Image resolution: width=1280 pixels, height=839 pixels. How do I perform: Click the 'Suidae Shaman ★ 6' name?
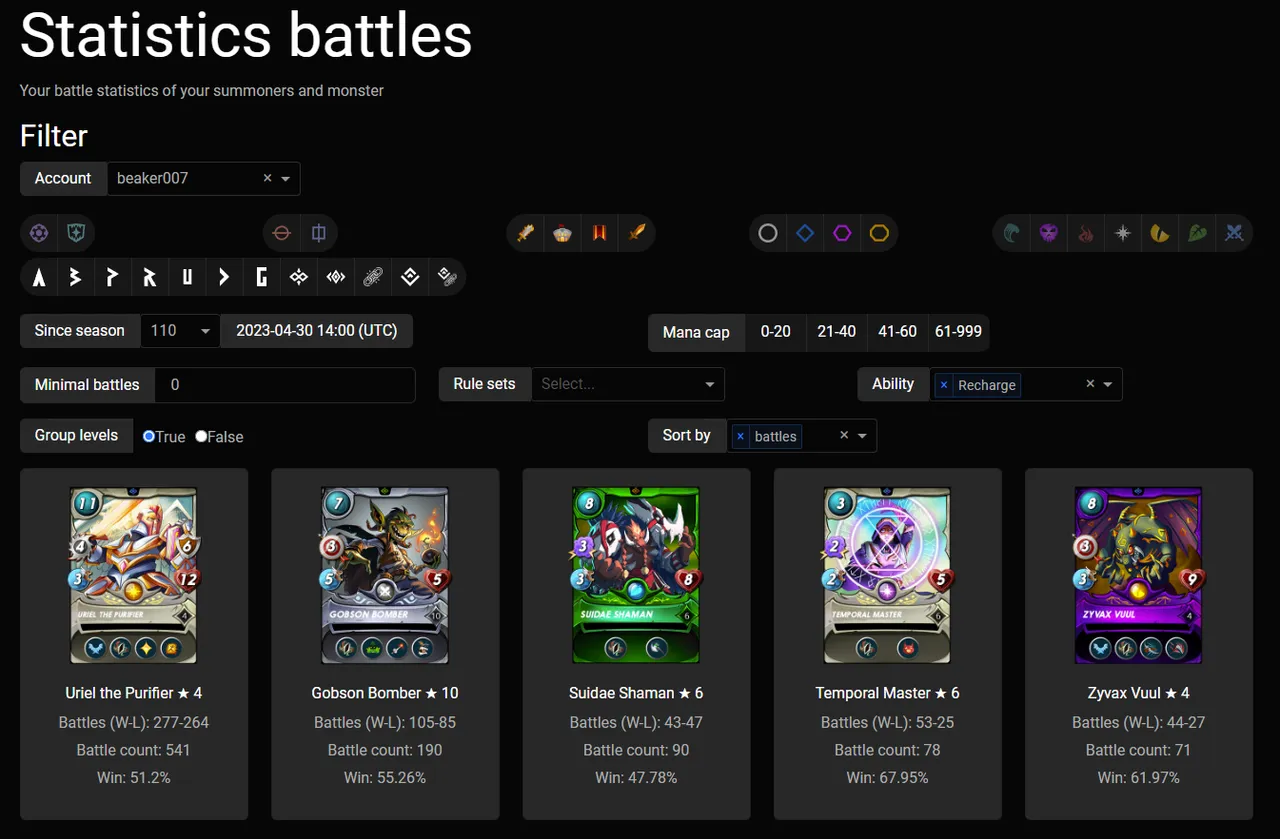click(636, 693)
